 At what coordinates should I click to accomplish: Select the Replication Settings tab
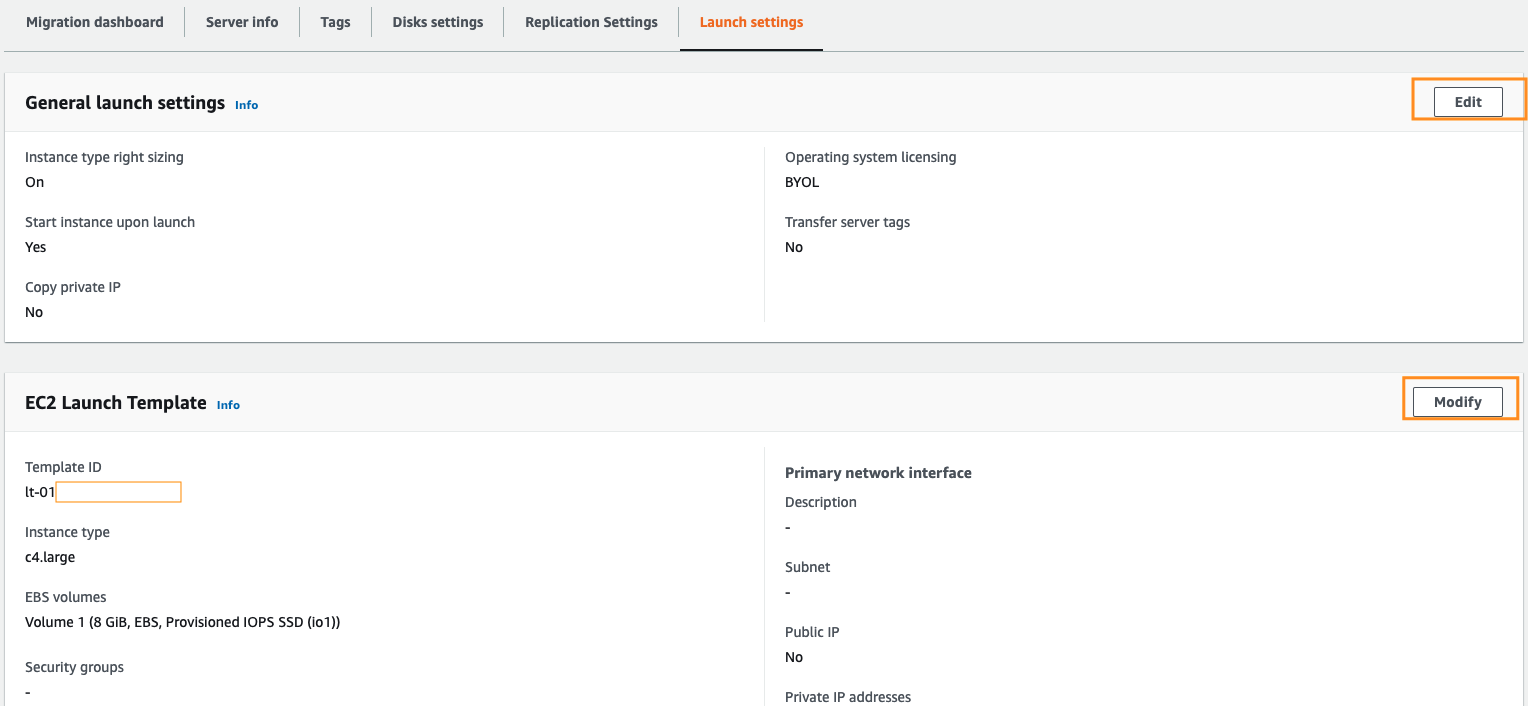click(x=591, y=22)
